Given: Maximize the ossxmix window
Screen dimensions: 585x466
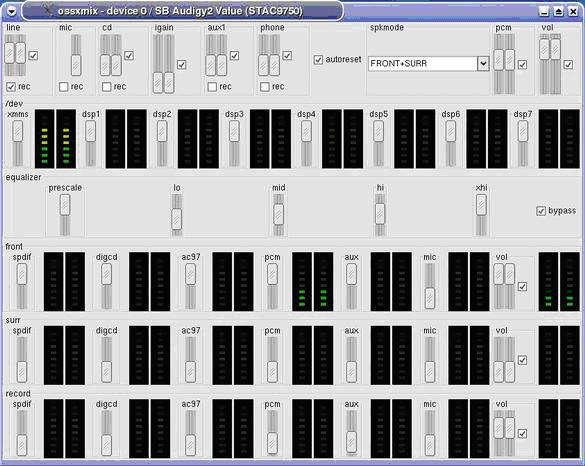Looking at the screenshot, I should click(x=559, y=12).
